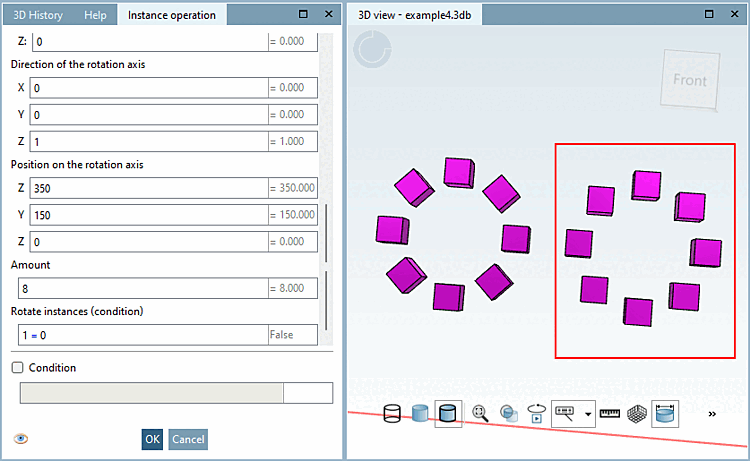750x461 pixels.
Task: Click the 'Amount' label
Action: 31,265
